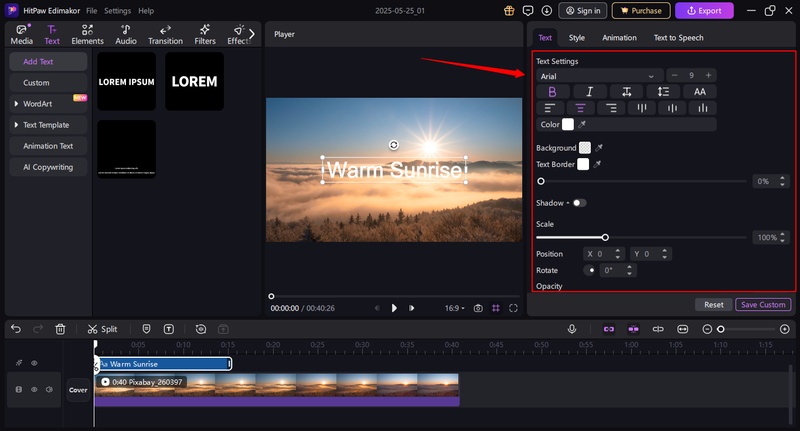Screen dimensions: 800x431
Task: Split the clip at playhead
Action: (103, 329)
